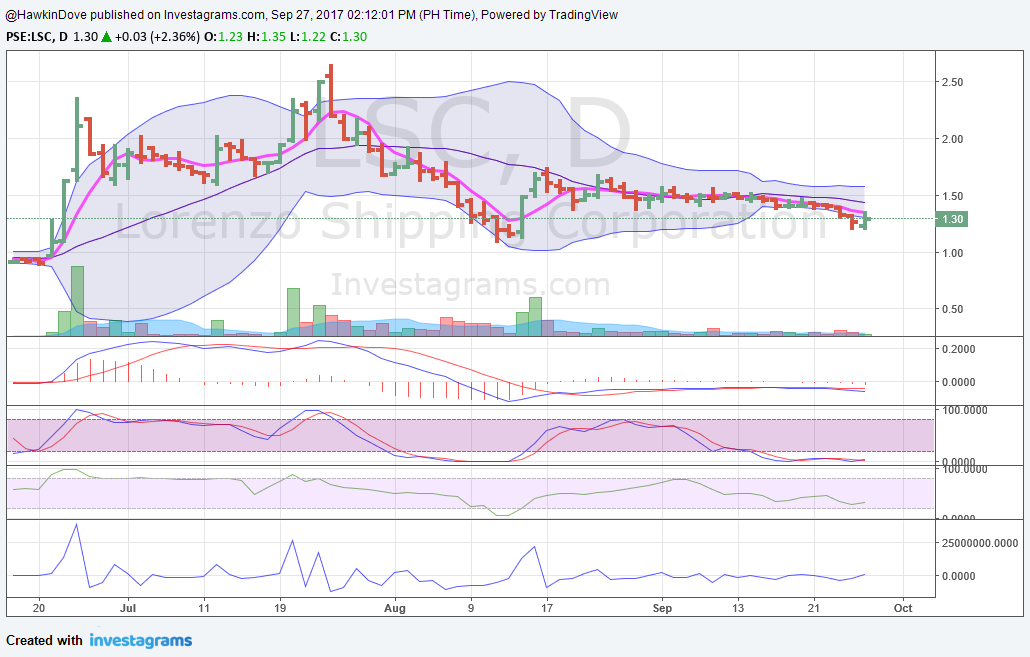
Task: Click the investagrams logo in the footer
Action: 139,640
